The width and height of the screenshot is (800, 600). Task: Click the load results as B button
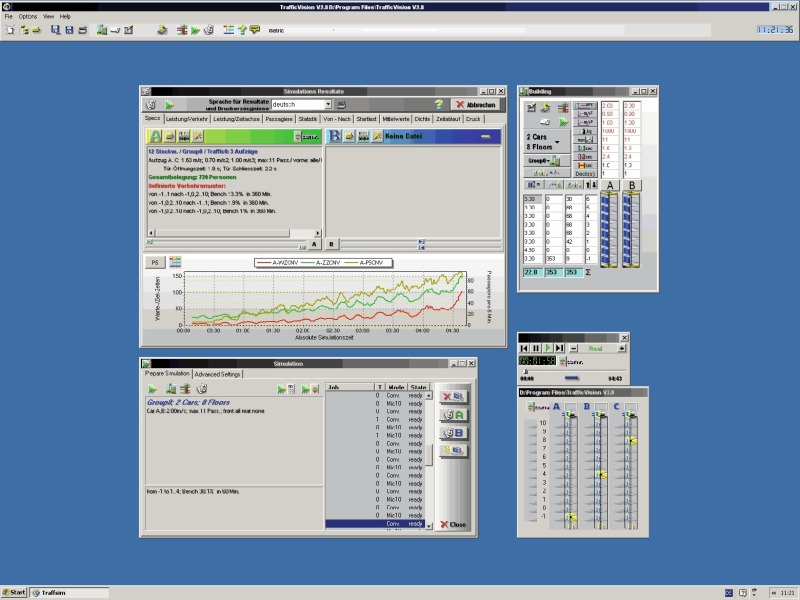pos(453,433)
